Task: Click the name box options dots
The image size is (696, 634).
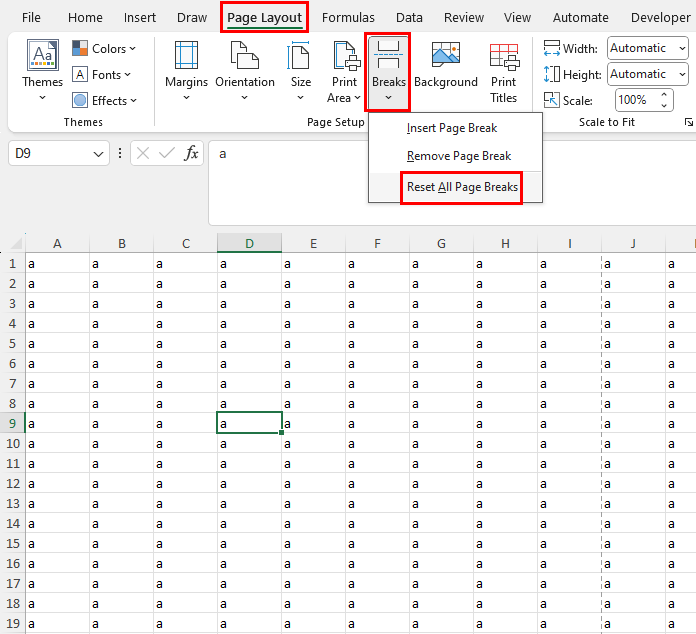Action: [120, 153]
